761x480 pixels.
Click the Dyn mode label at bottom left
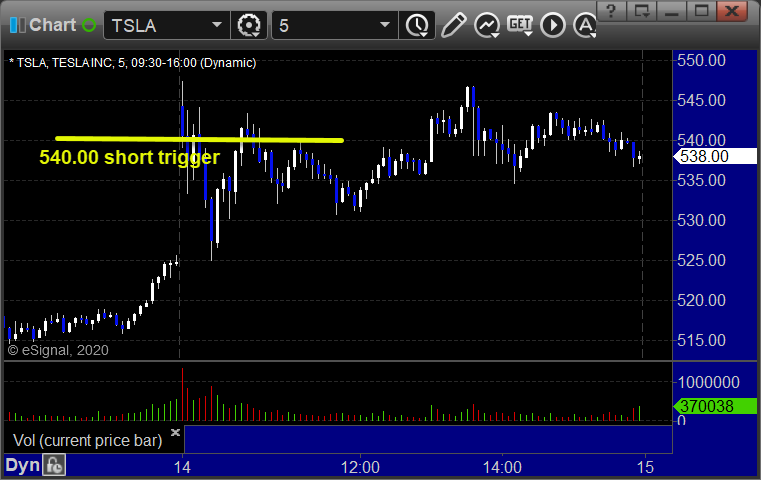coord(22,465)
